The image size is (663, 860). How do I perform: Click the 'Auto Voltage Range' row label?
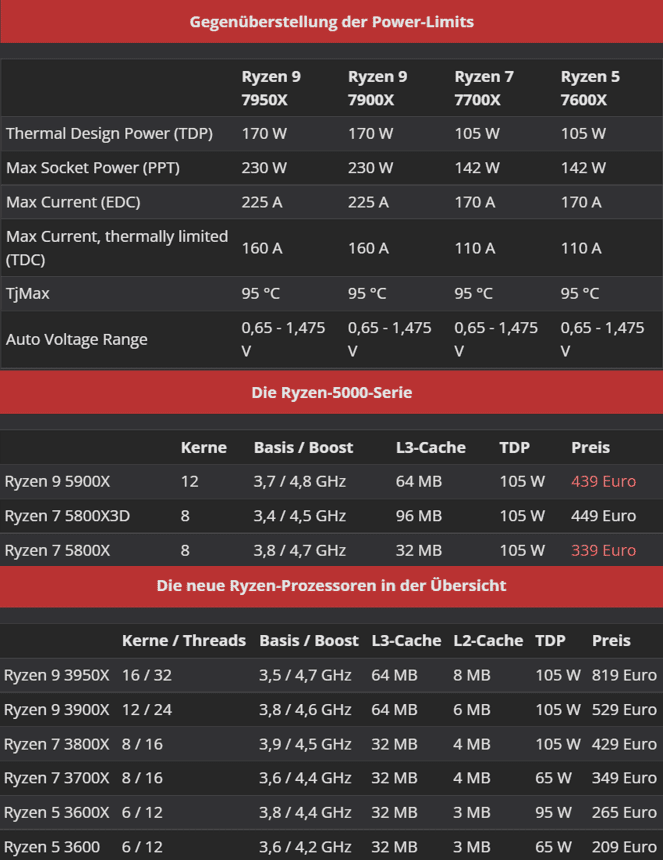coord(77,340)
